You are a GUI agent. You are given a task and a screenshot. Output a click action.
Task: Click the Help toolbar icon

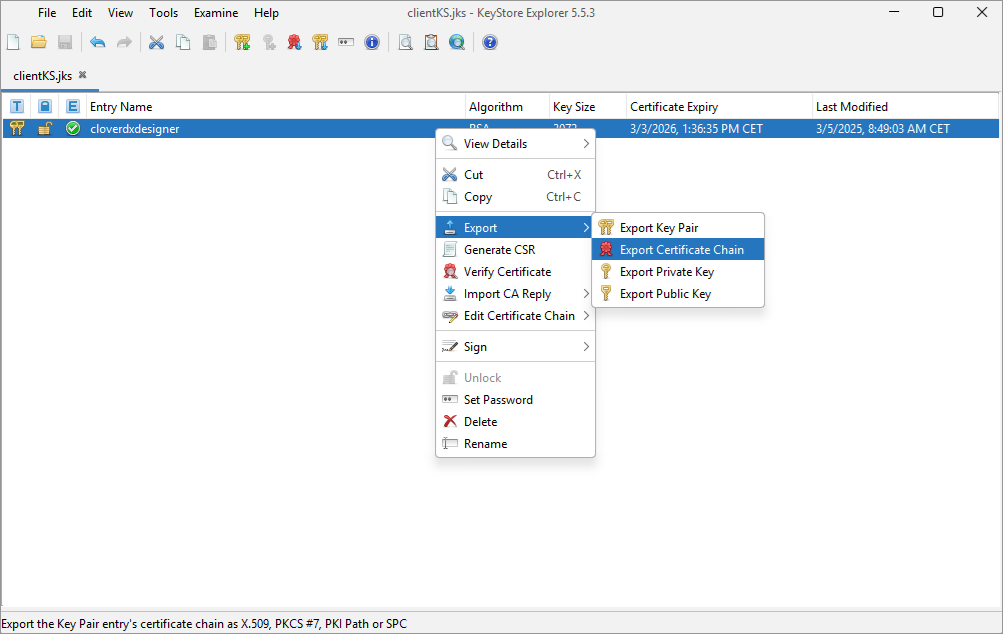click(489, 42)
